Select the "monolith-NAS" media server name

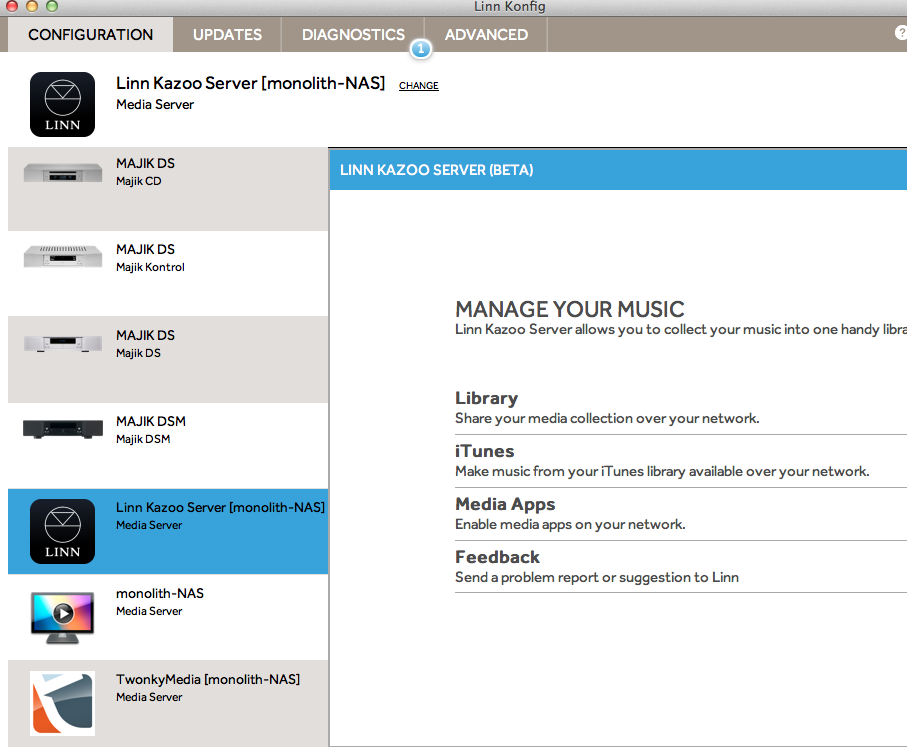point(160,593)
